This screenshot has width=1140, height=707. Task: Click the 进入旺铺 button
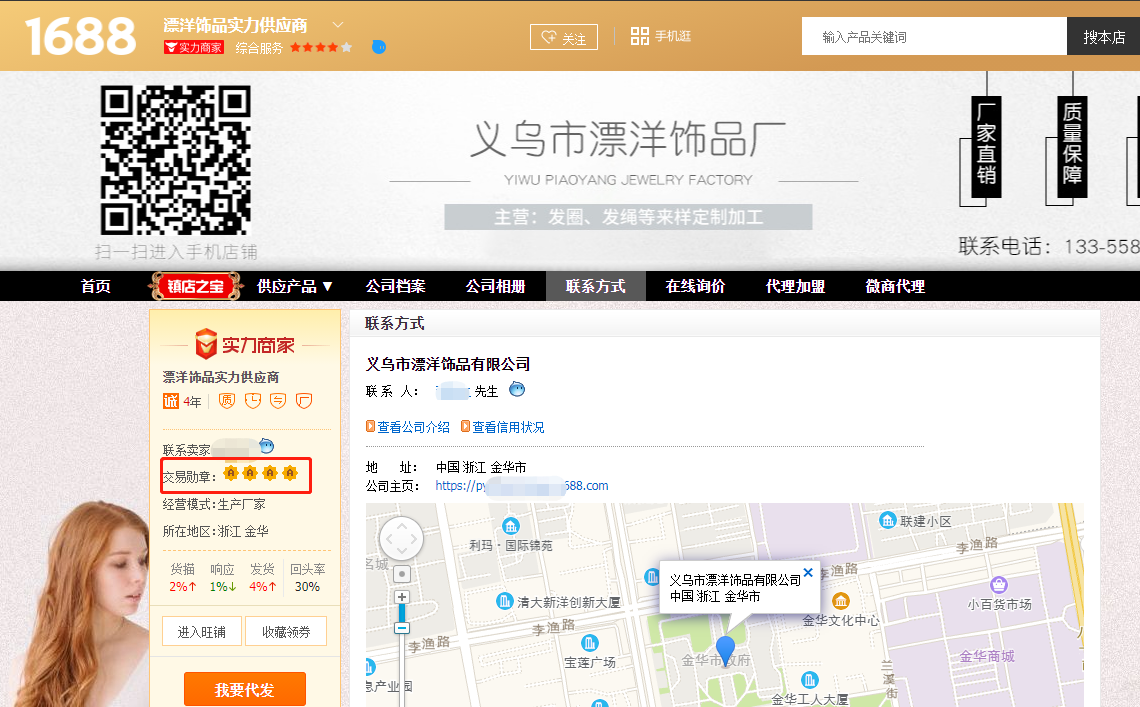point(201,631)
